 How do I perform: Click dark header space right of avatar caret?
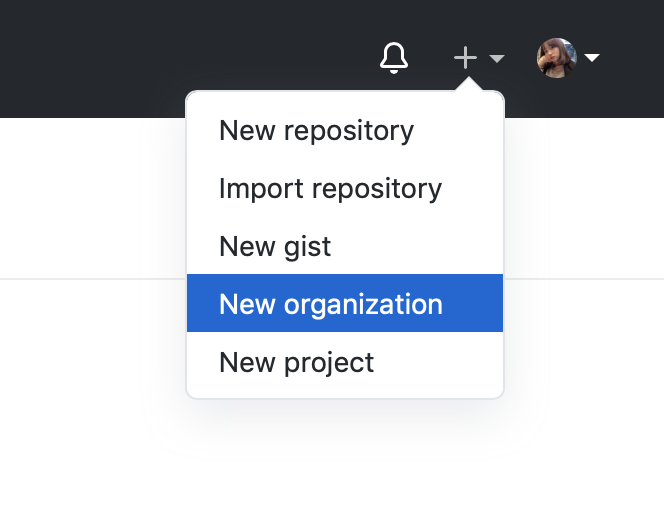(635, 58)
